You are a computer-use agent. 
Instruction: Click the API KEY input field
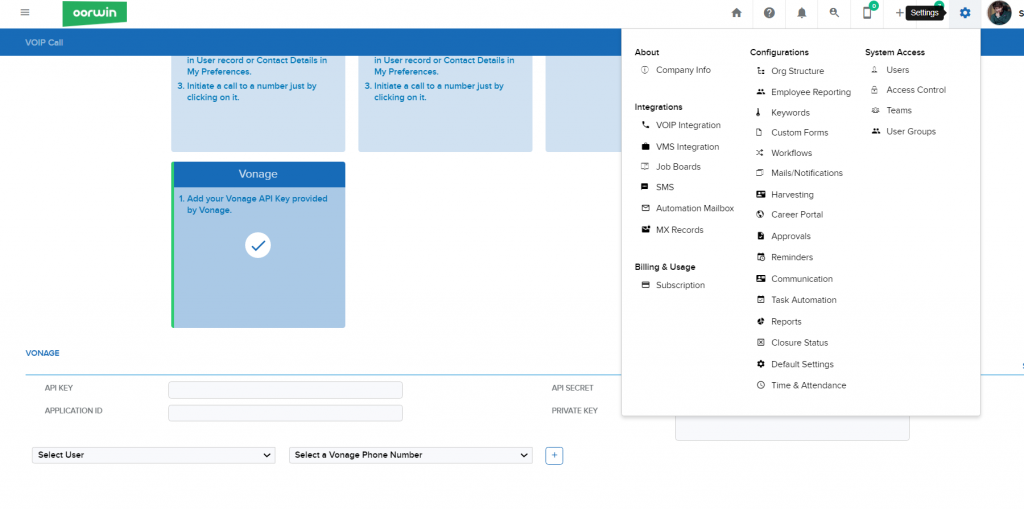point(285,390)
